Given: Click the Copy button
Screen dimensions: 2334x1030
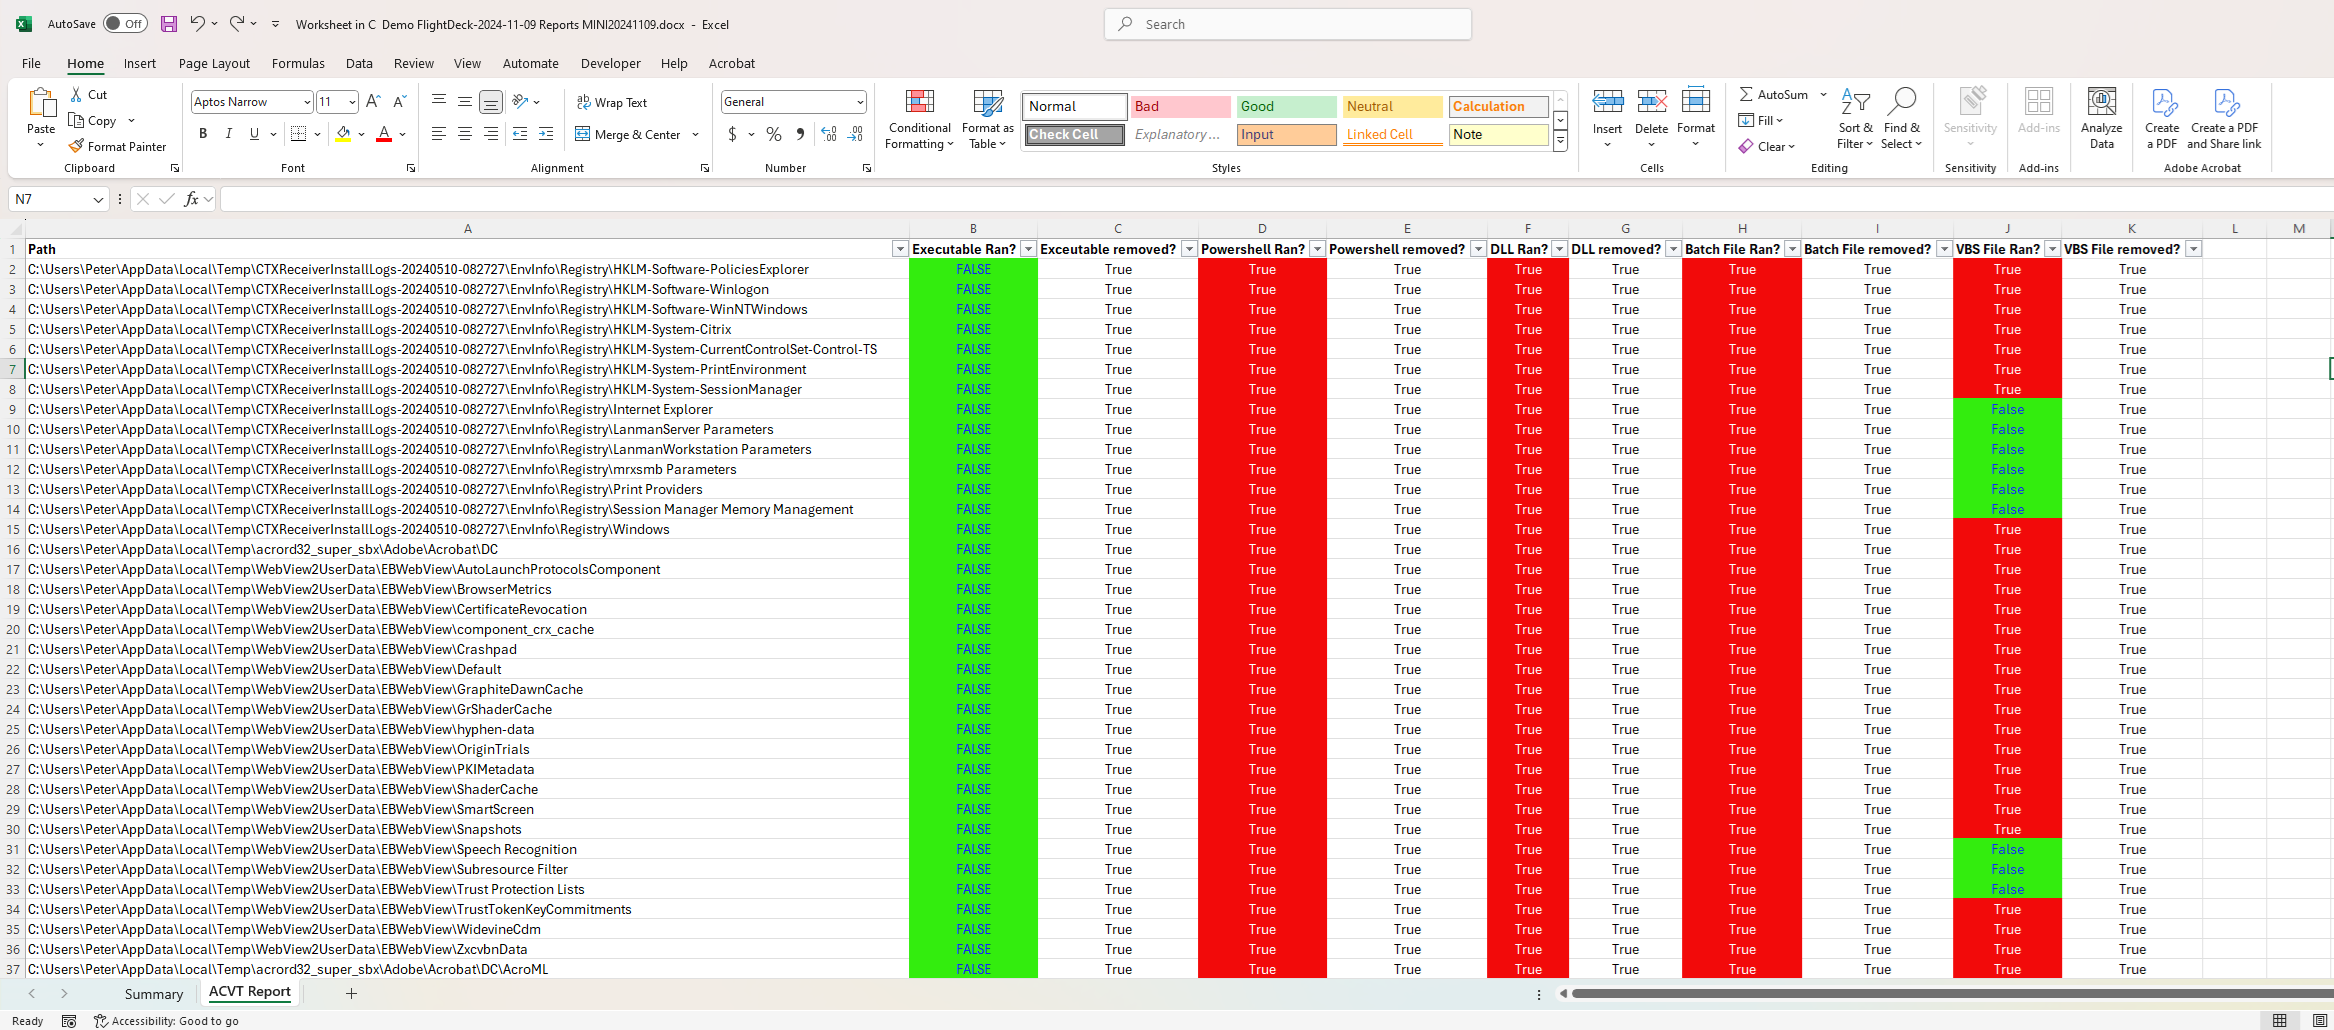Looking at the screenshot, I should tap(92, 121).
